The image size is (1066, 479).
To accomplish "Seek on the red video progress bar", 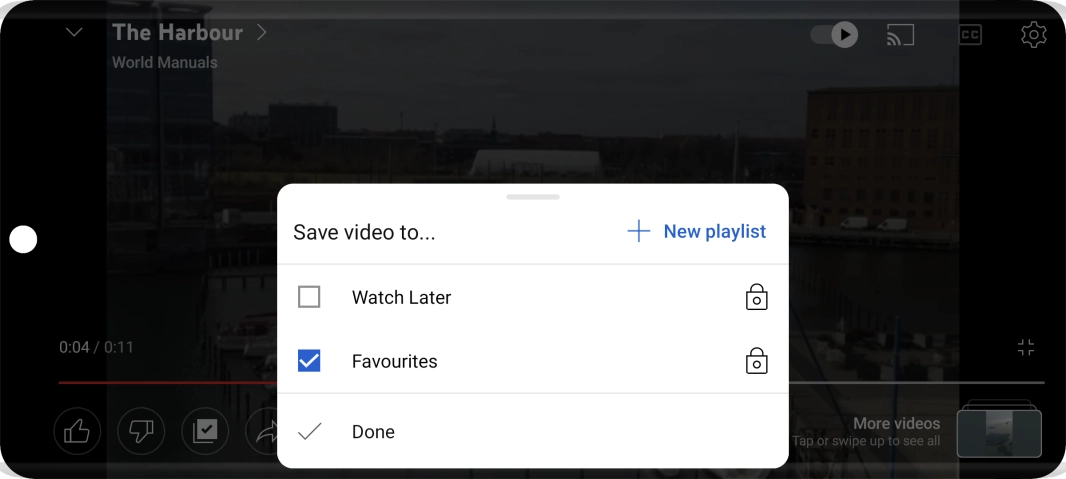I will pos(167,383).
